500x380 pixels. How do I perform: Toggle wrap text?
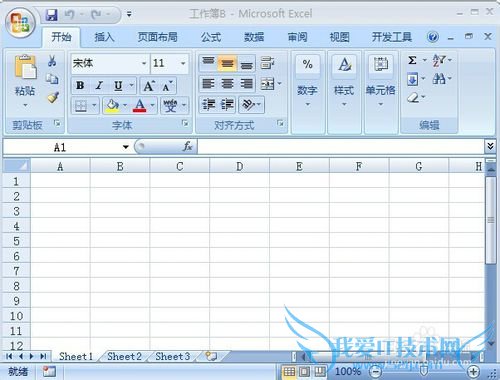tap(267, 62)
